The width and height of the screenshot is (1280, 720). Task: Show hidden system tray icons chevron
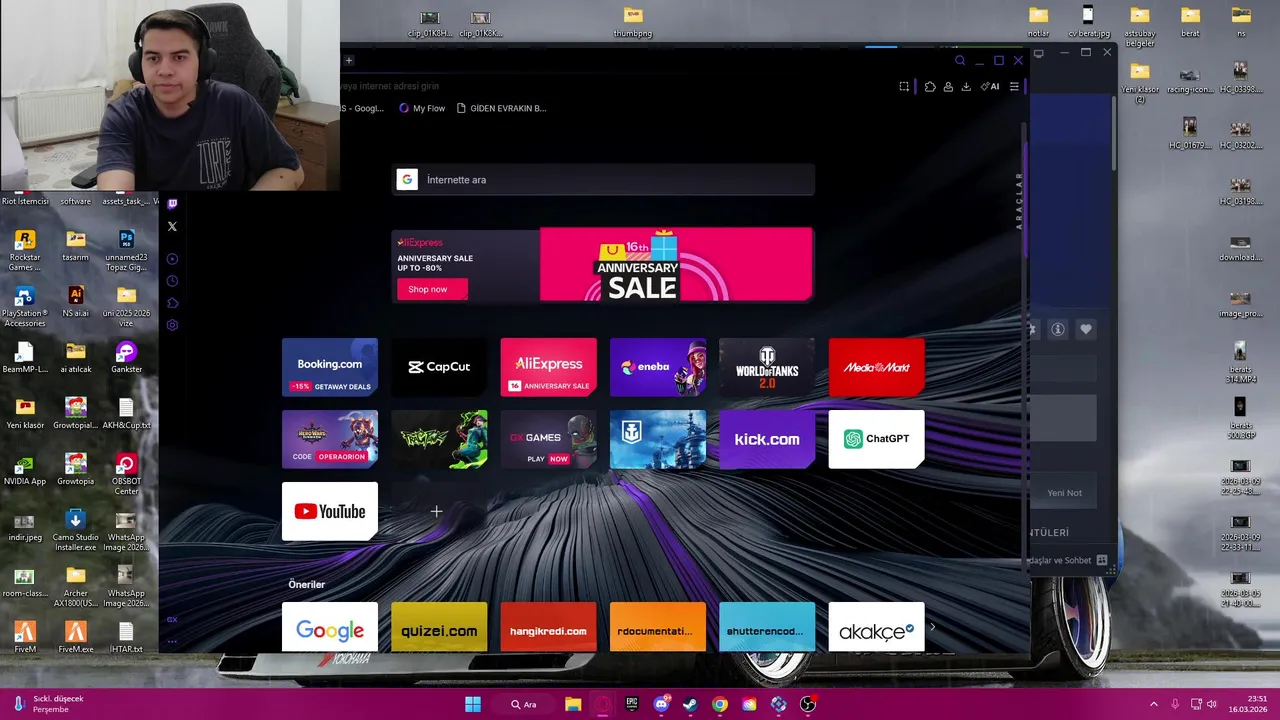tap(1153, 704)
